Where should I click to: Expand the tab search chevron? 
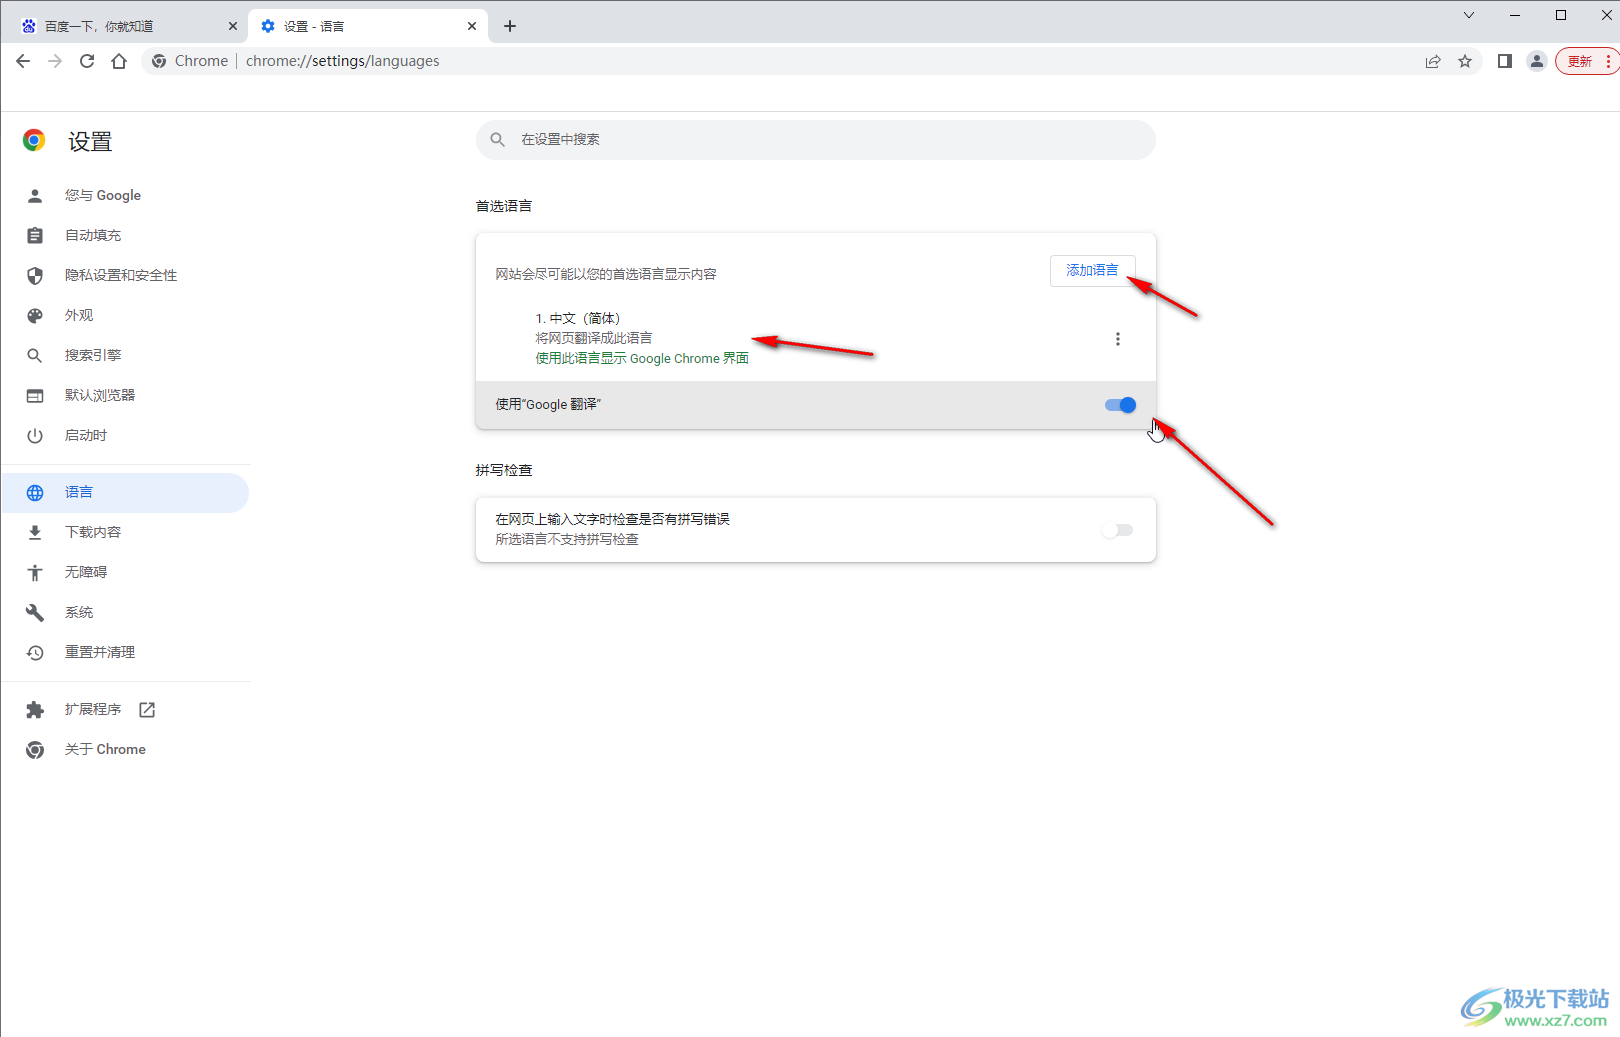[1468, 15]
